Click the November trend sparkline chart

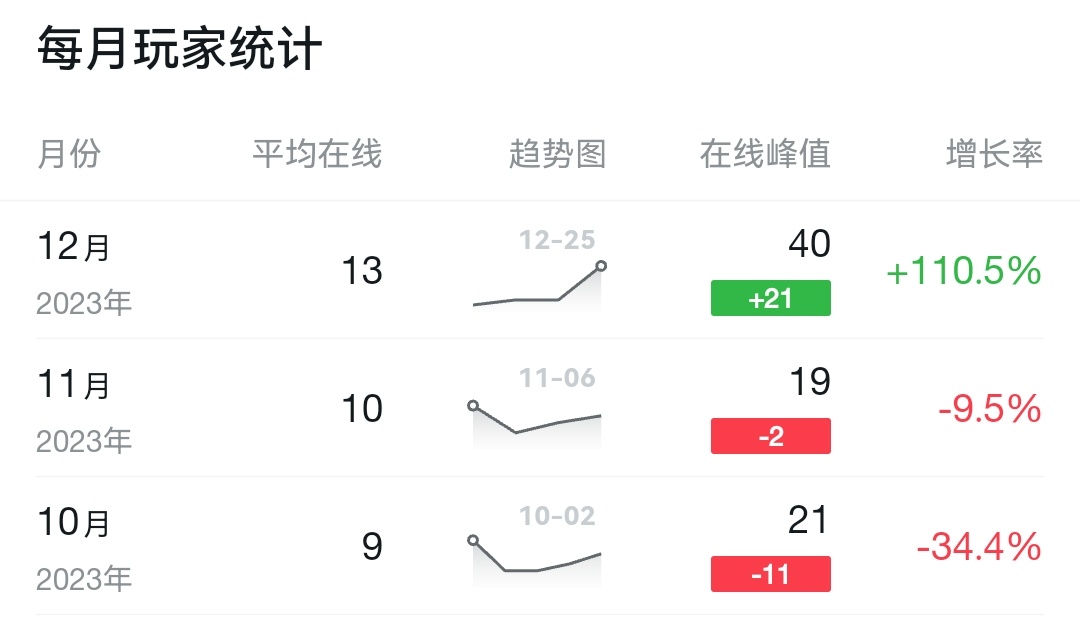click(537, 423)
